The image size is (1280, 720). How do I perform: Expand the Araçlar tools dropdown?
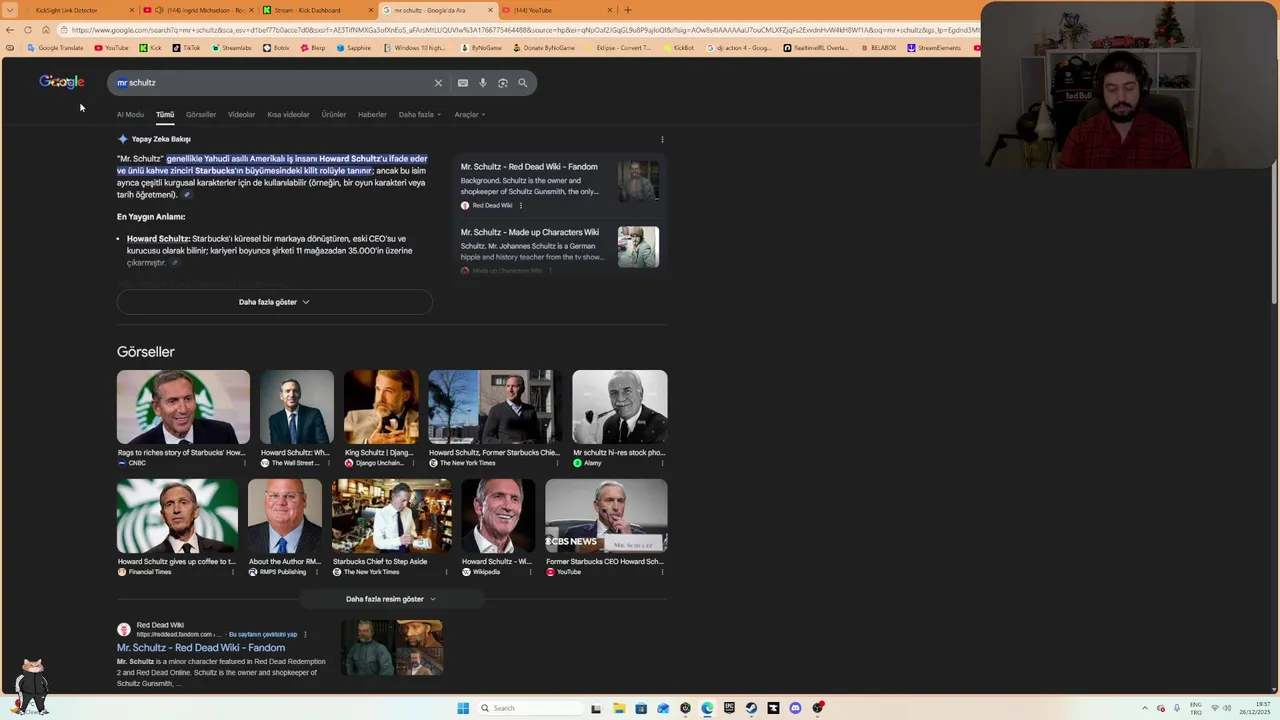[x=469, y=115]
